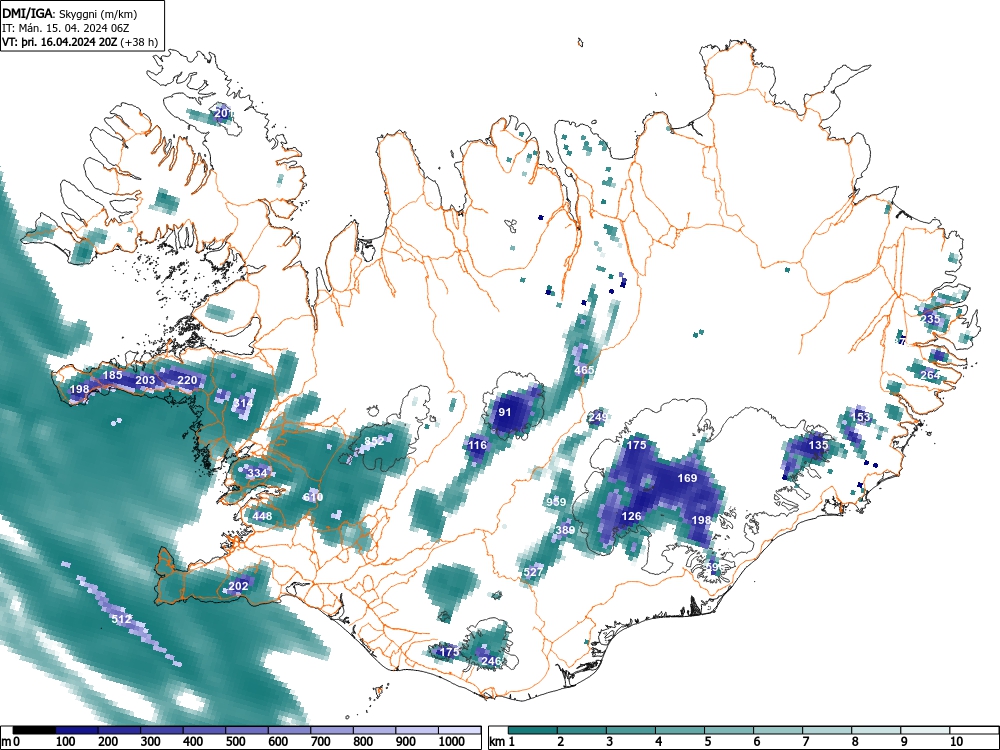Click the 448 visibility label
Screen dimensions: 1000x750
pyautogui.click(x=262, y=516)
